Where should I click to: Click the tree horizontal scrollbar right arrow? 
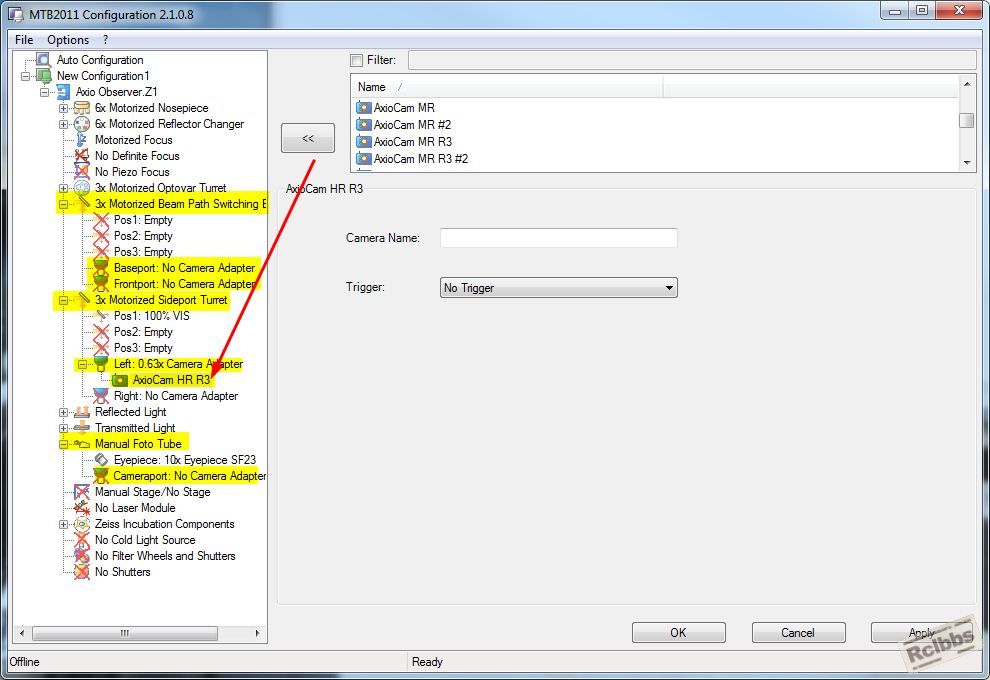click(x=257, y=633)
